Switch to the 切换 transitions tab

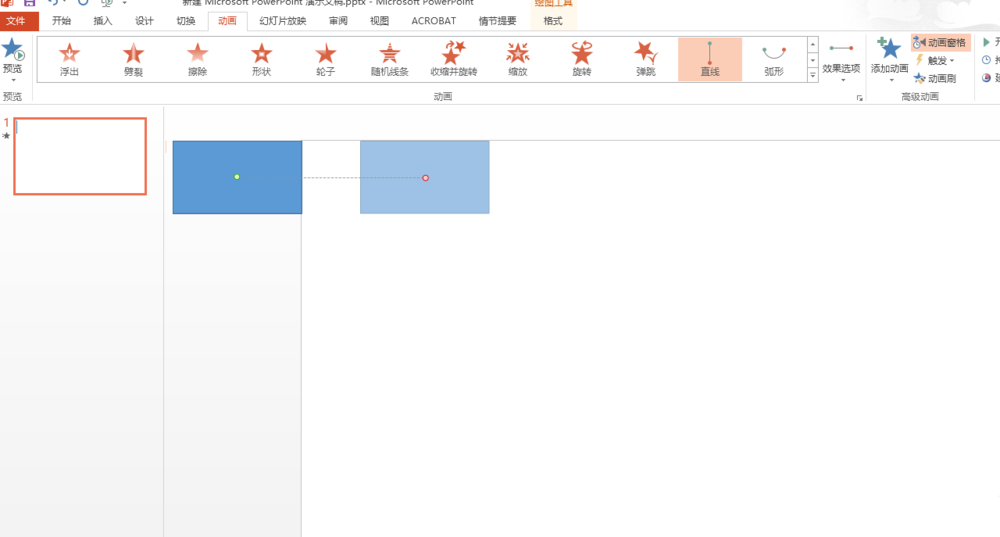[186, 21]
